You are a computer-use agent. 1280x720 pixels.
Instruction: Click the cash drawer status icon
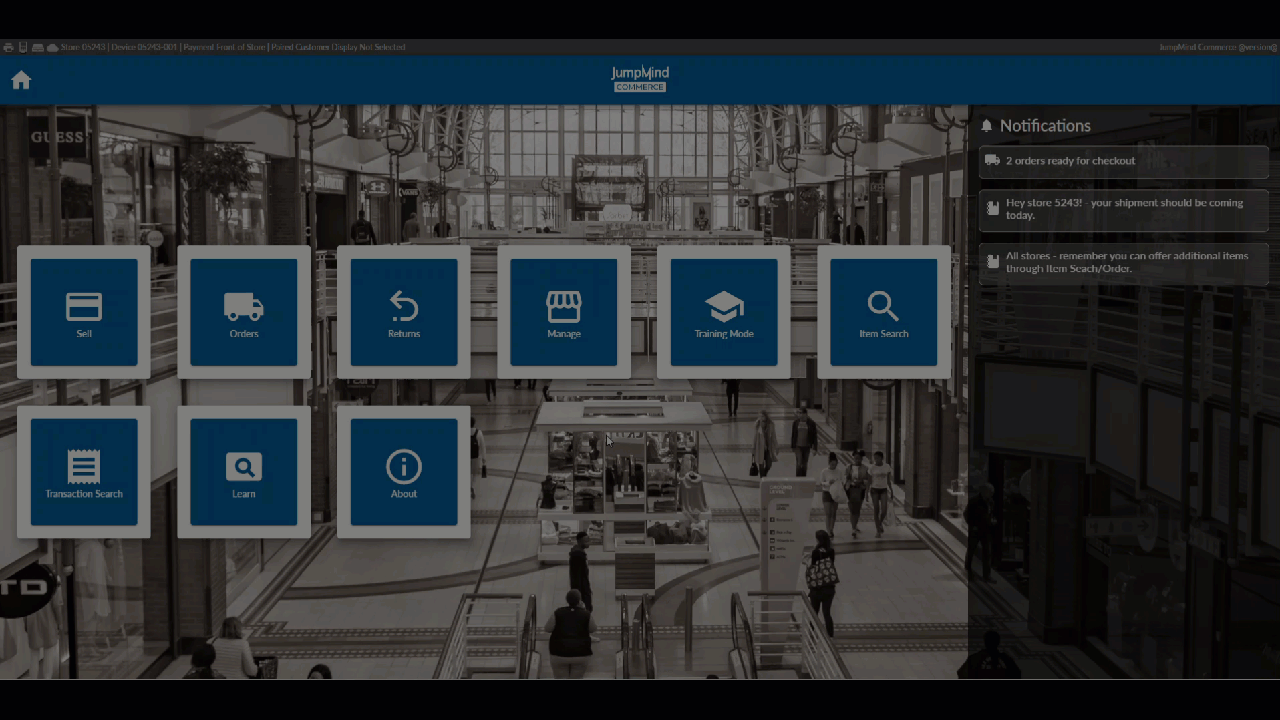[37, 47]
